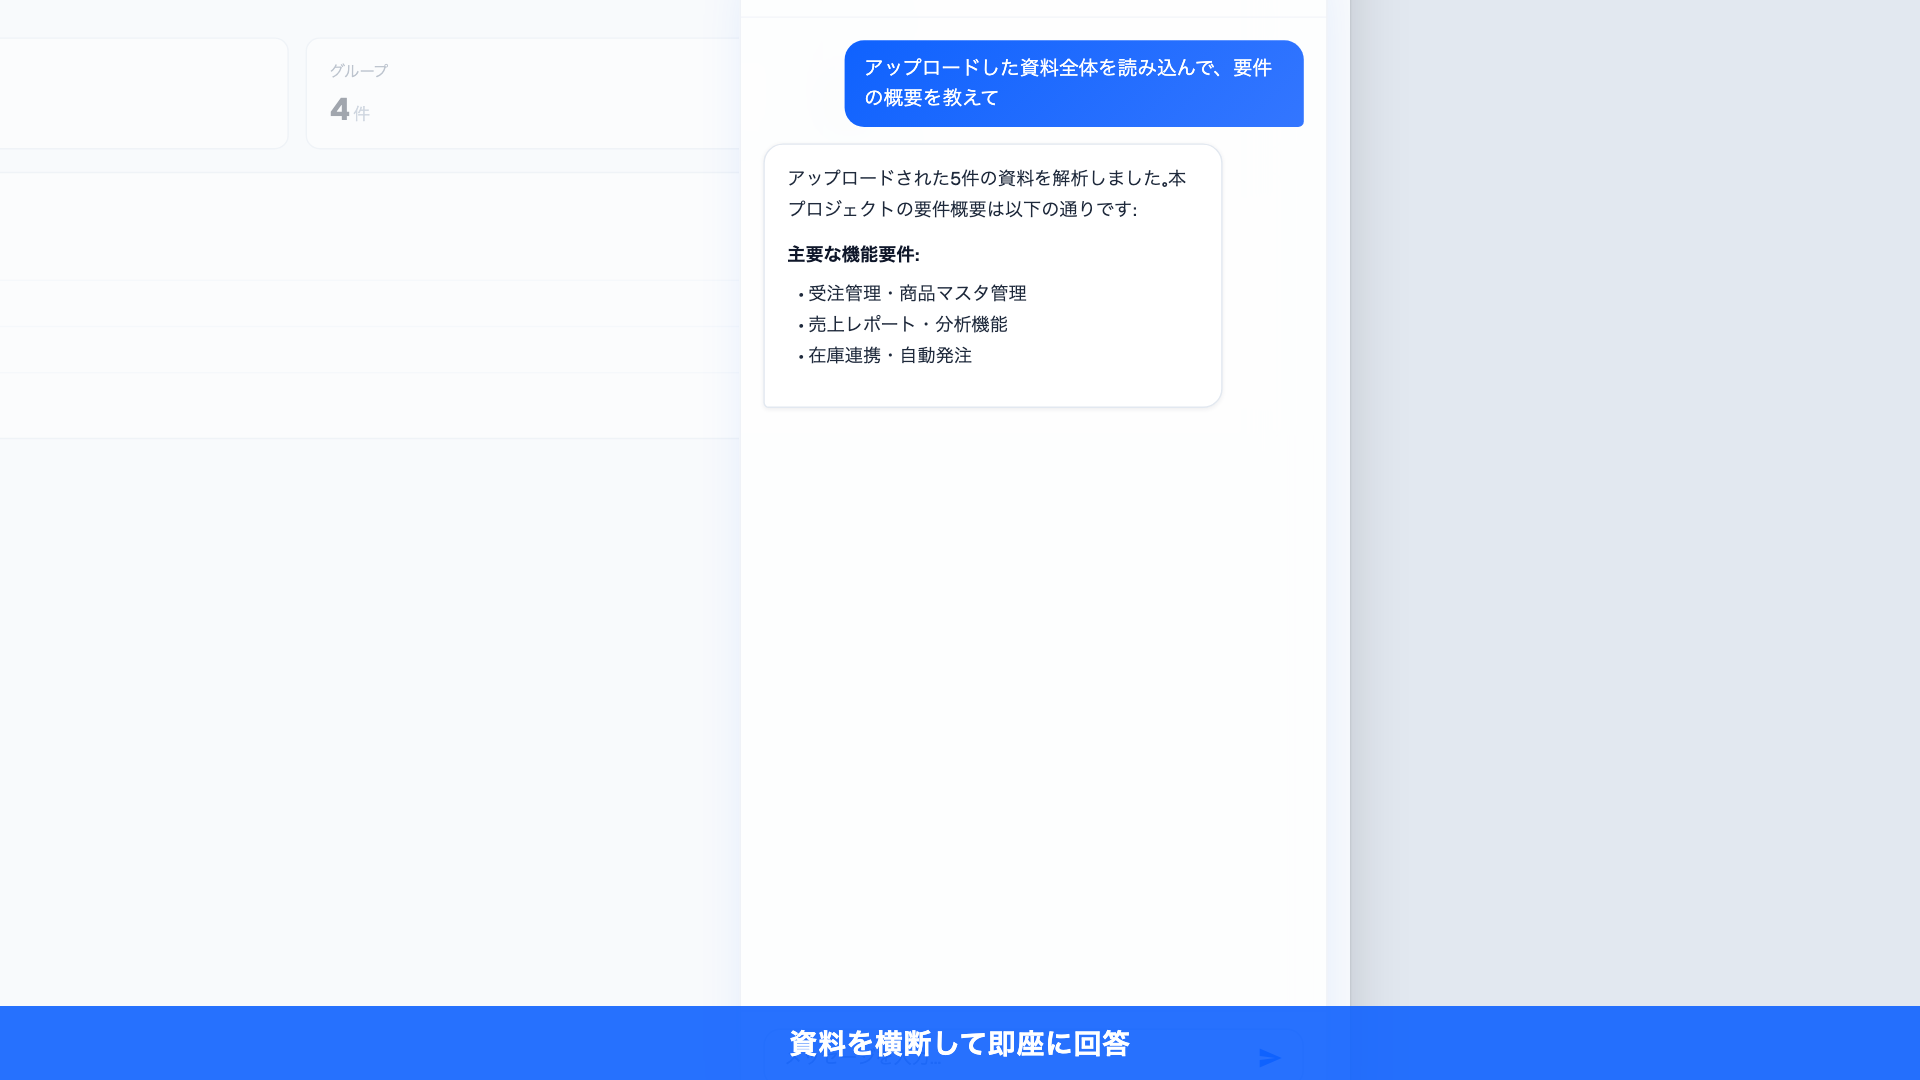The image size is (1920, 1080).
Task: Click the send message arrow icon
Action: pos(1271,1057)
